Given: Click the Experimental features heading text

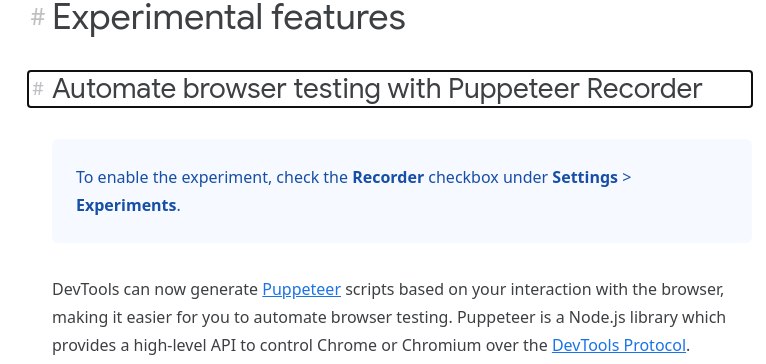Looking at the screenshot, I should tap(229, 17).
